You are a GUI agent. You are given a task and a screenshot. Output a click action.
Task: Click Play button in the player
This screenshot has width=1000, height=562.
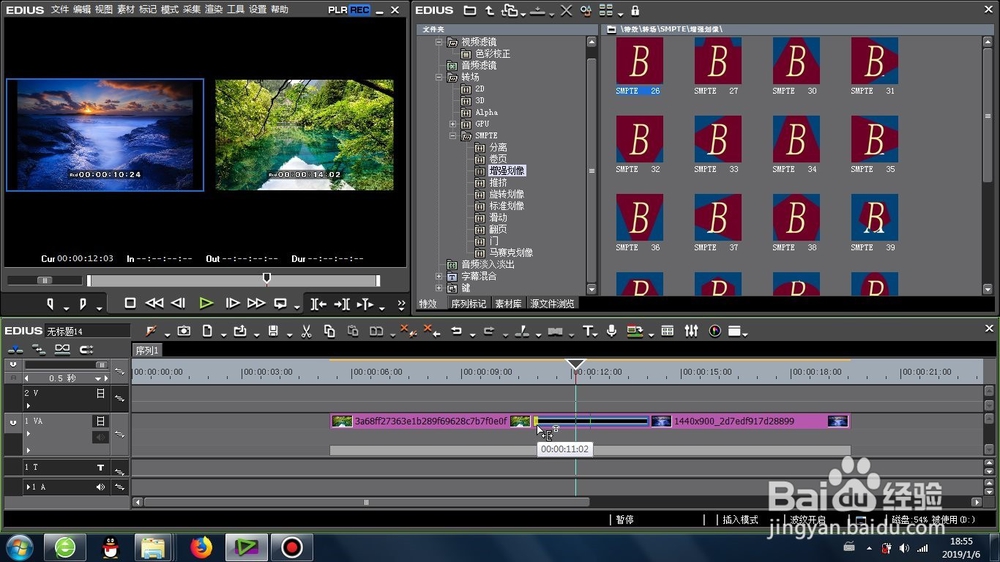tap(205, 304)
